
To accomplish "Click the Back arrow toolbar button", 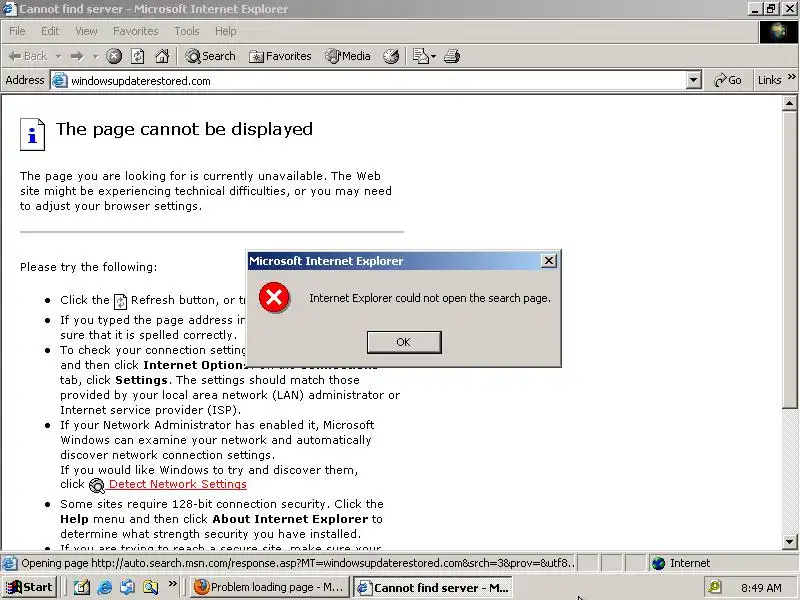I will tap(28, 56).
